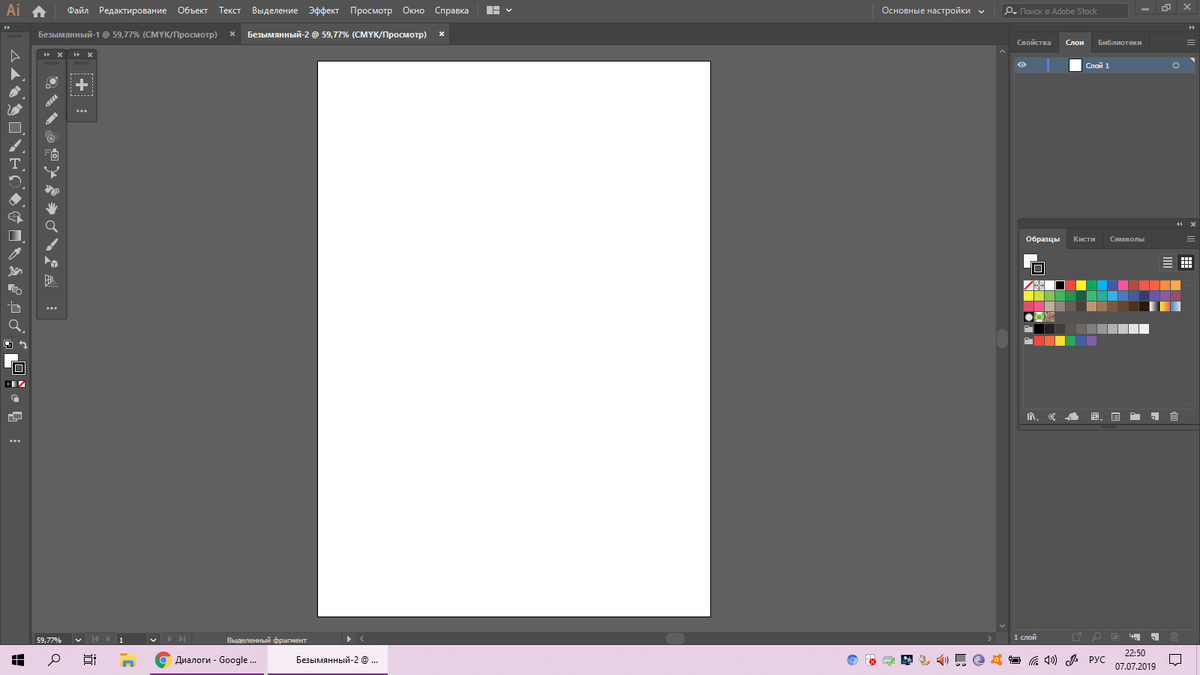Pick the yellow swatch in top row

click(x=1081, y=285)
